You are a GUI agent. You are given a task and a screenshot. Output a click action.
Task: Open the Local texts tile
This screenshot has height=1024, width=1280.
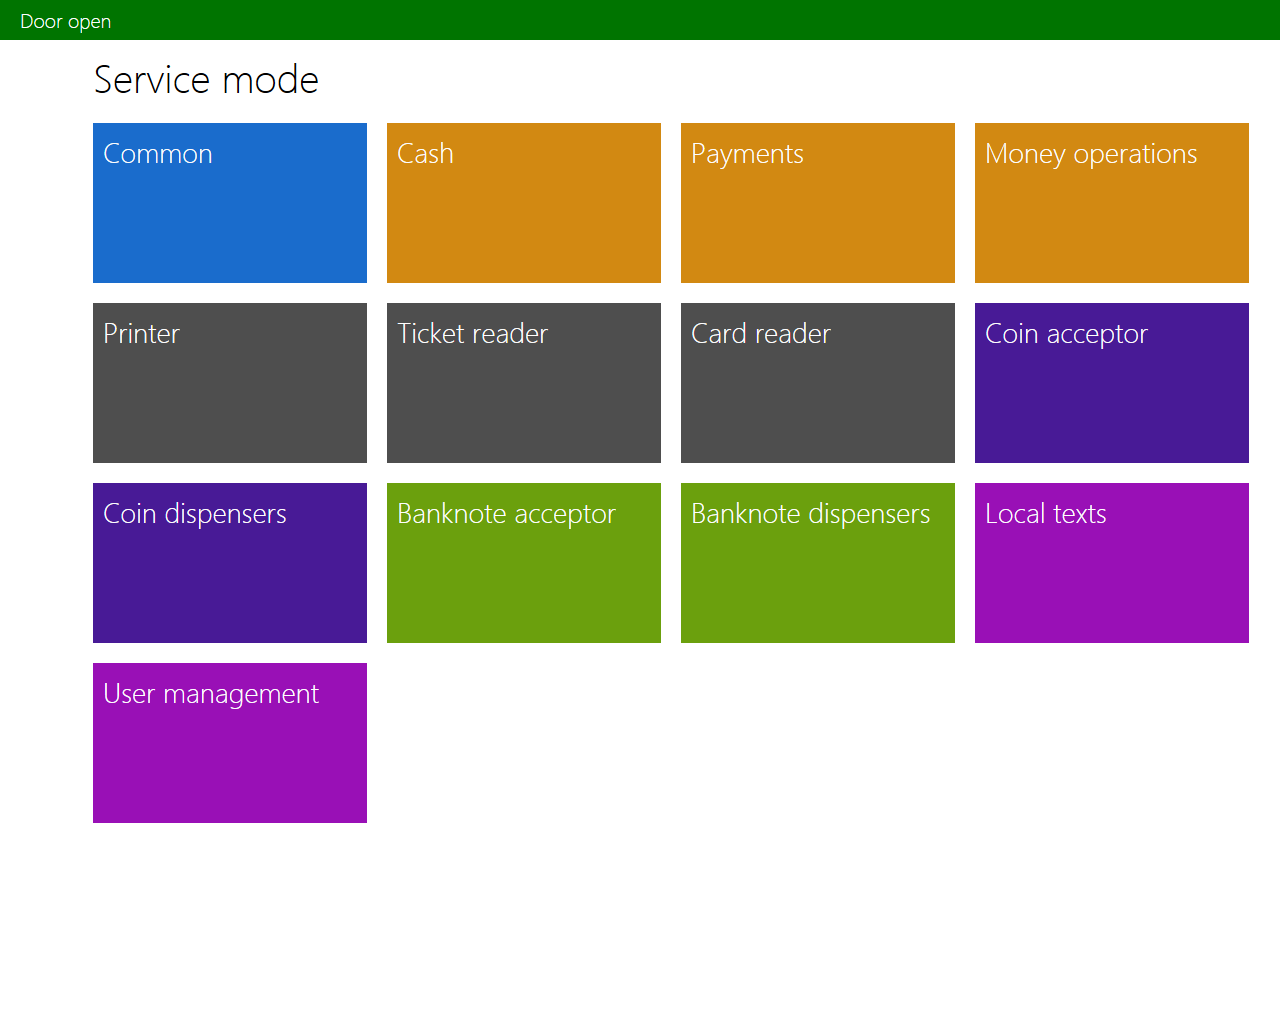coord(1112,563)
